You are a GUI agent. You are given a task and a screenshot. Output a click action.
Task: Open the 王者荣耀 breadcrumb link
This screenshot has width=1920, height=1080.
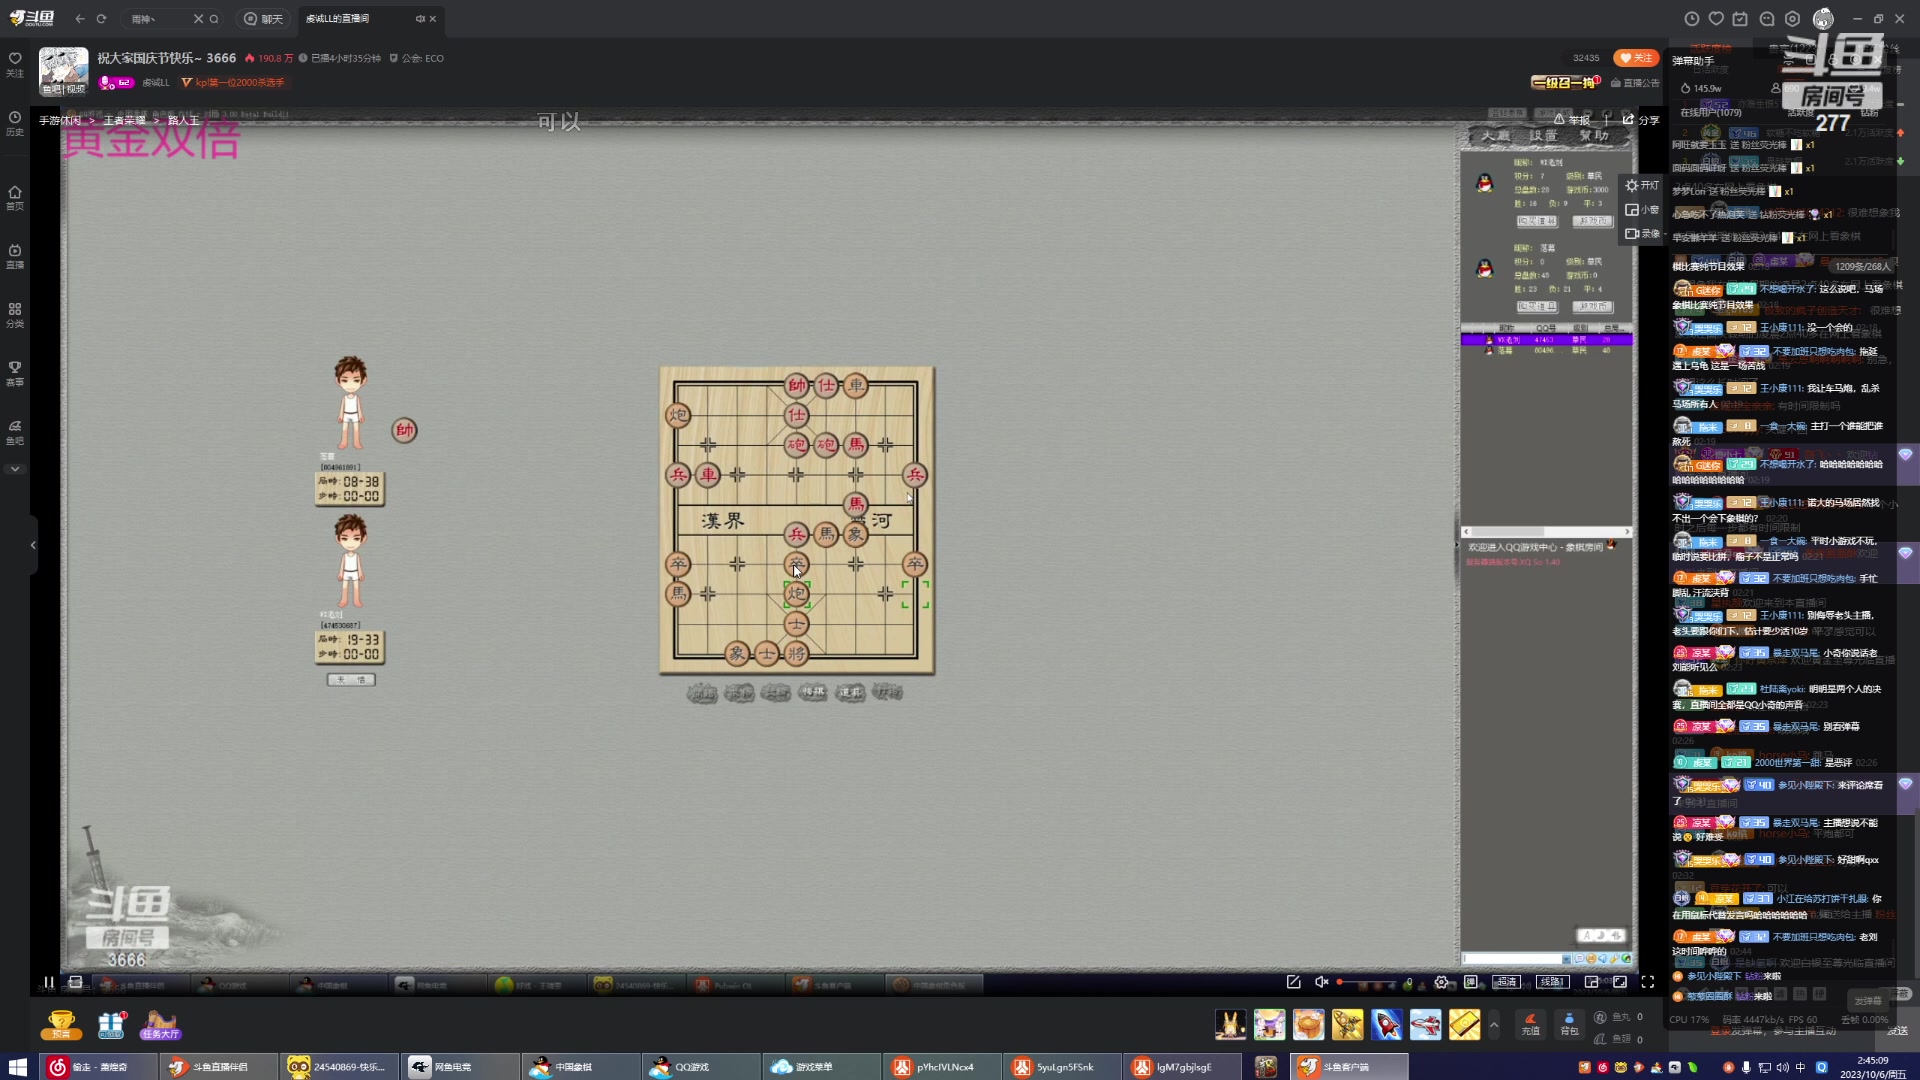click(x=124, y=120)
